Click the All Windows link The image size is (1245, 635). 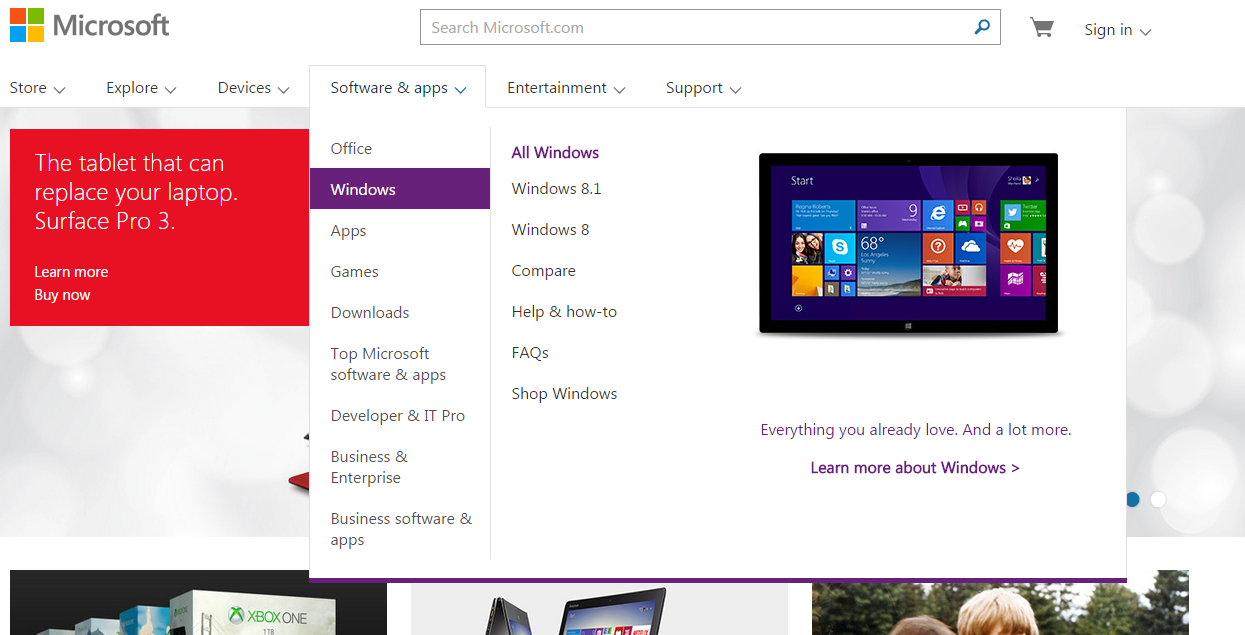[x=555, y=153]
